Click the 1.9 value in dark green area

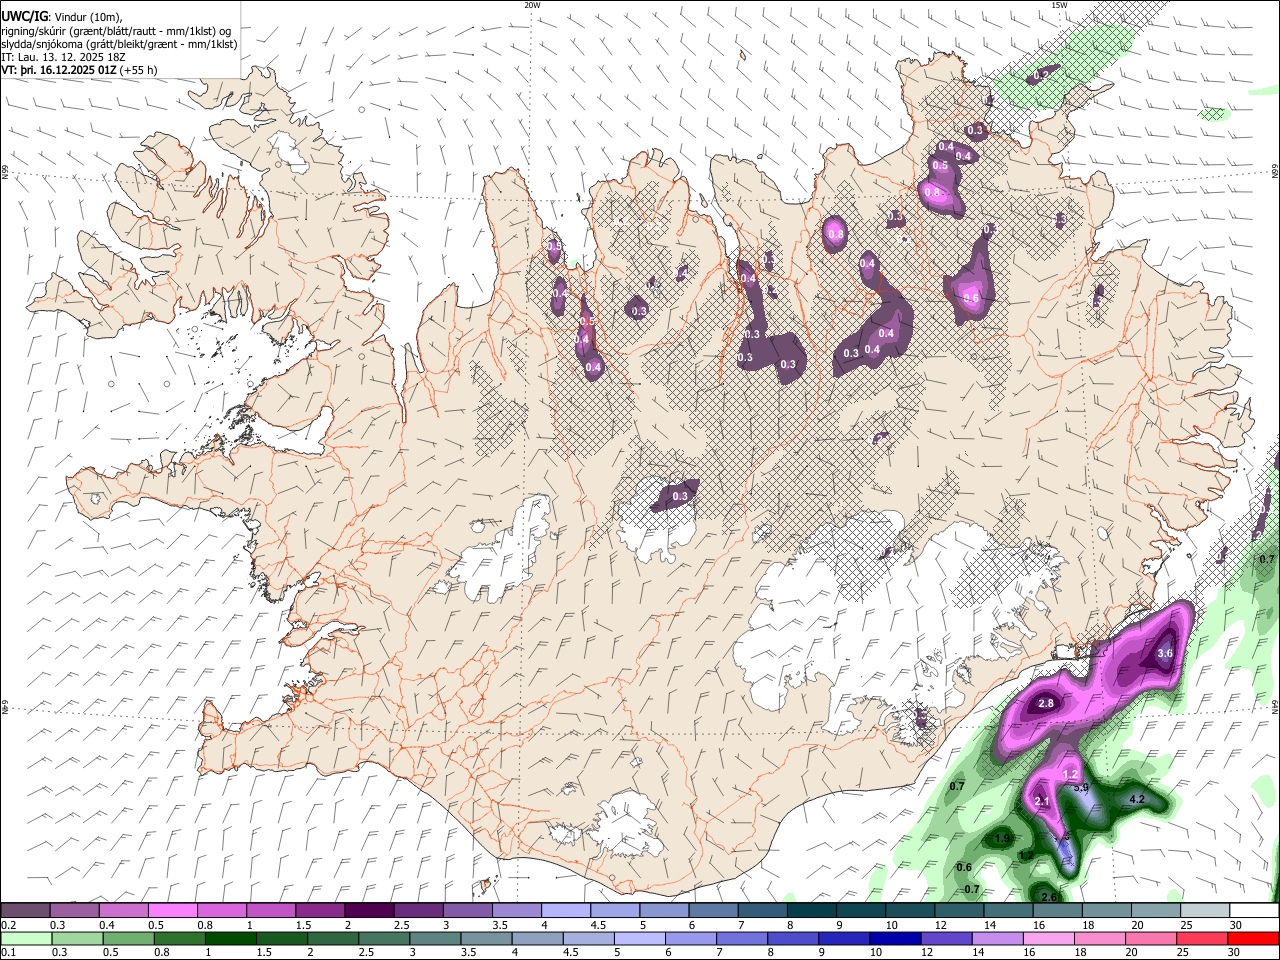click(x=1003, y=838)
